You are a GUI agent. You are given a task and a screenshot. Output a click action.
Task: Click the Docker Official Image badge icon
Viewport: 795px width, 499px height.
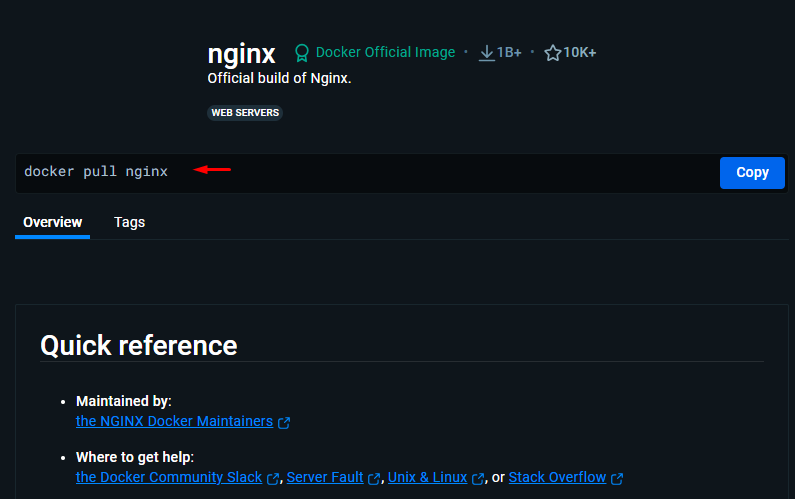click(302, 53)
